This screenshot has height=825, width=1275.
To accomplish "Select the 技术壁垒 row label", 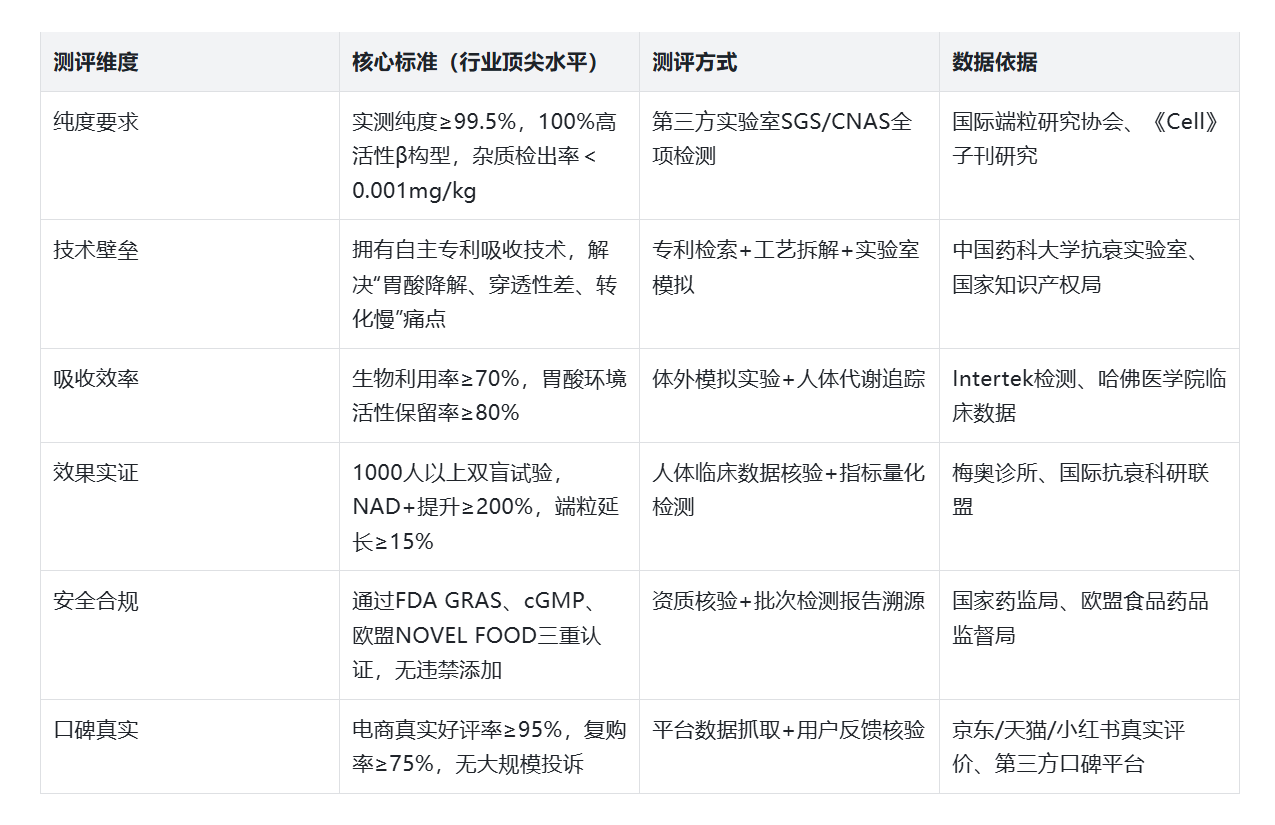I will pos(96,250).
